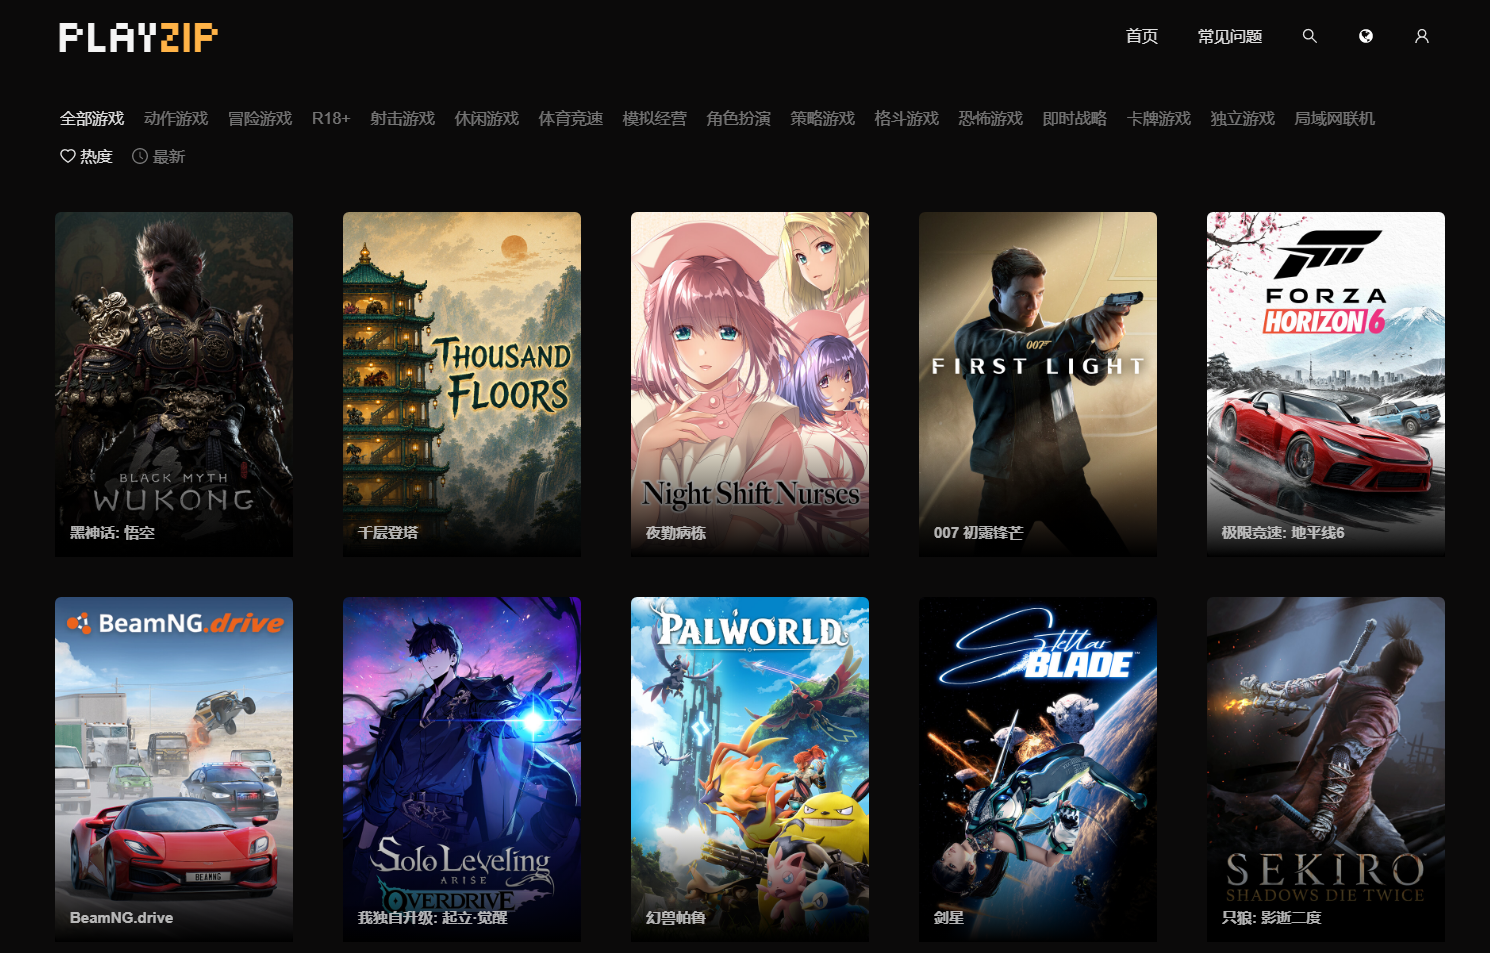This screenshot has height=953, width=1490.
Task: Click the 007 初露锋芒 title text
Action: pyautogui.click(x=978, y=533)
